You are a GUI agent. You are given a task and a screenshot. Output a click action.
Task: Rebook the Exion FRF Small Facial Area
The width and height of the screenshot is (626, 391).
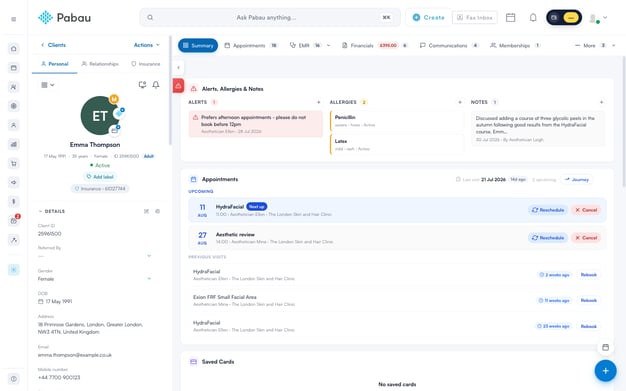588,300
